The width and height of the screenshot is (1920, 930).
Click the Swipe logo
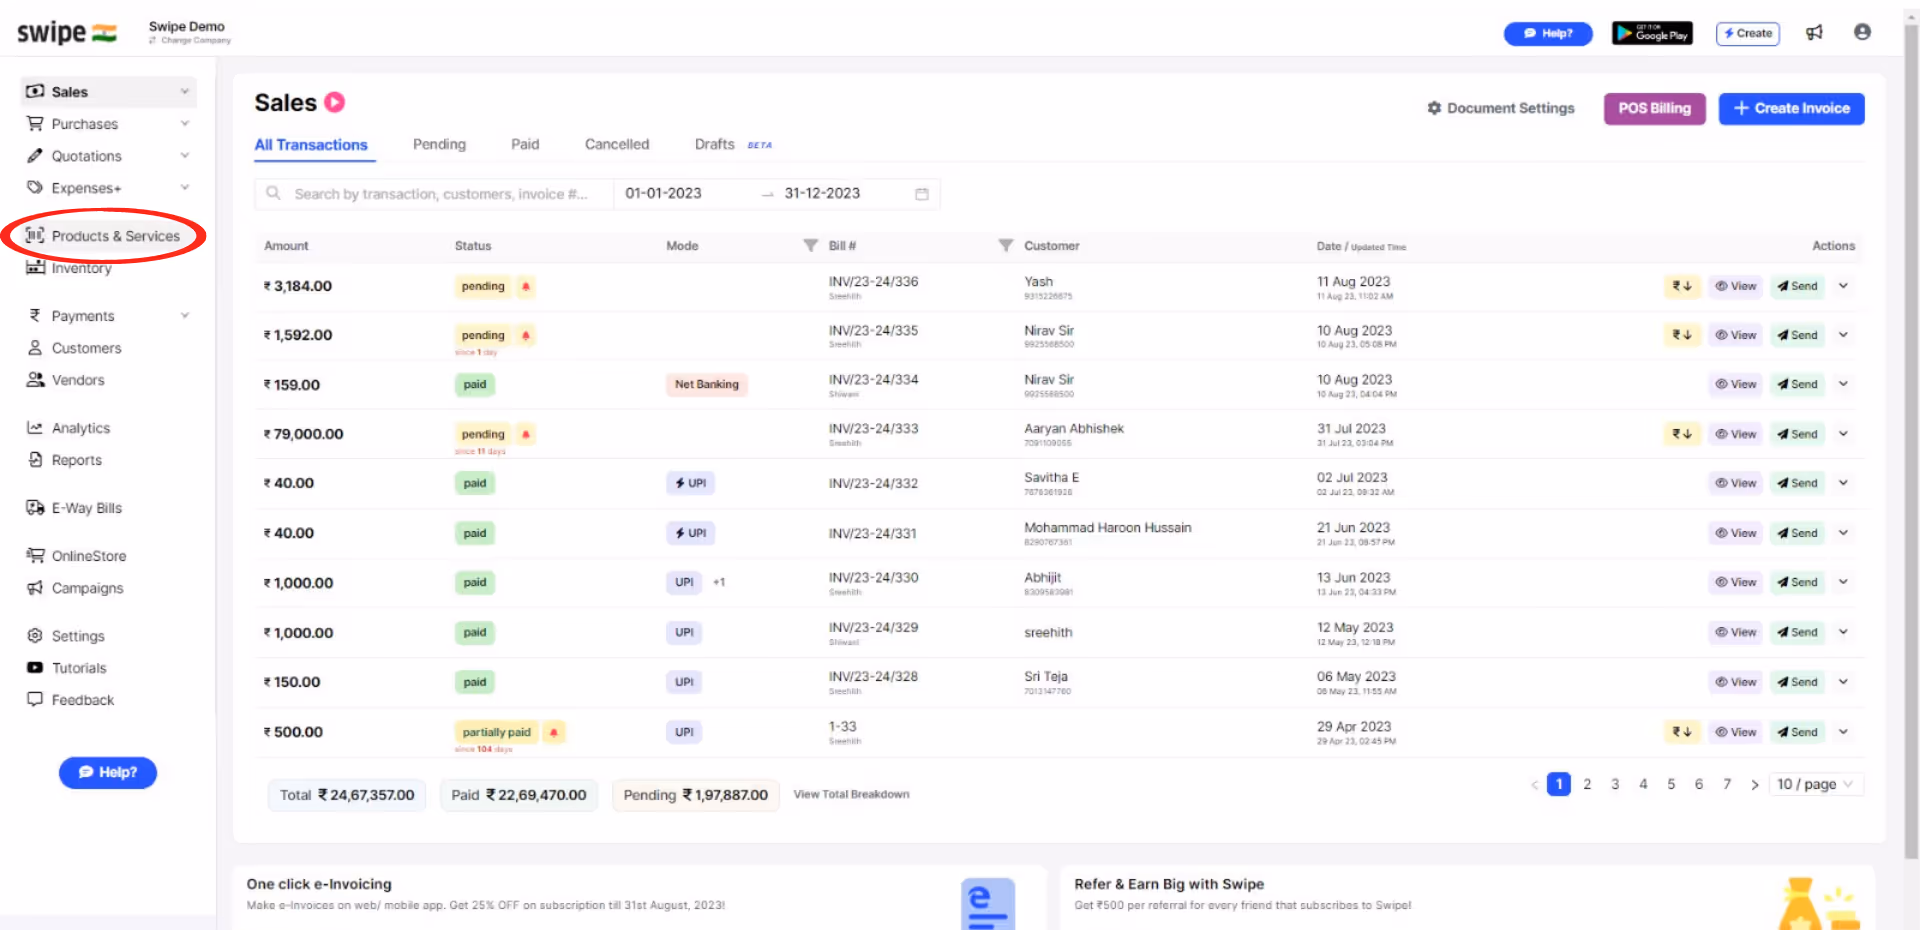(66, 33)
